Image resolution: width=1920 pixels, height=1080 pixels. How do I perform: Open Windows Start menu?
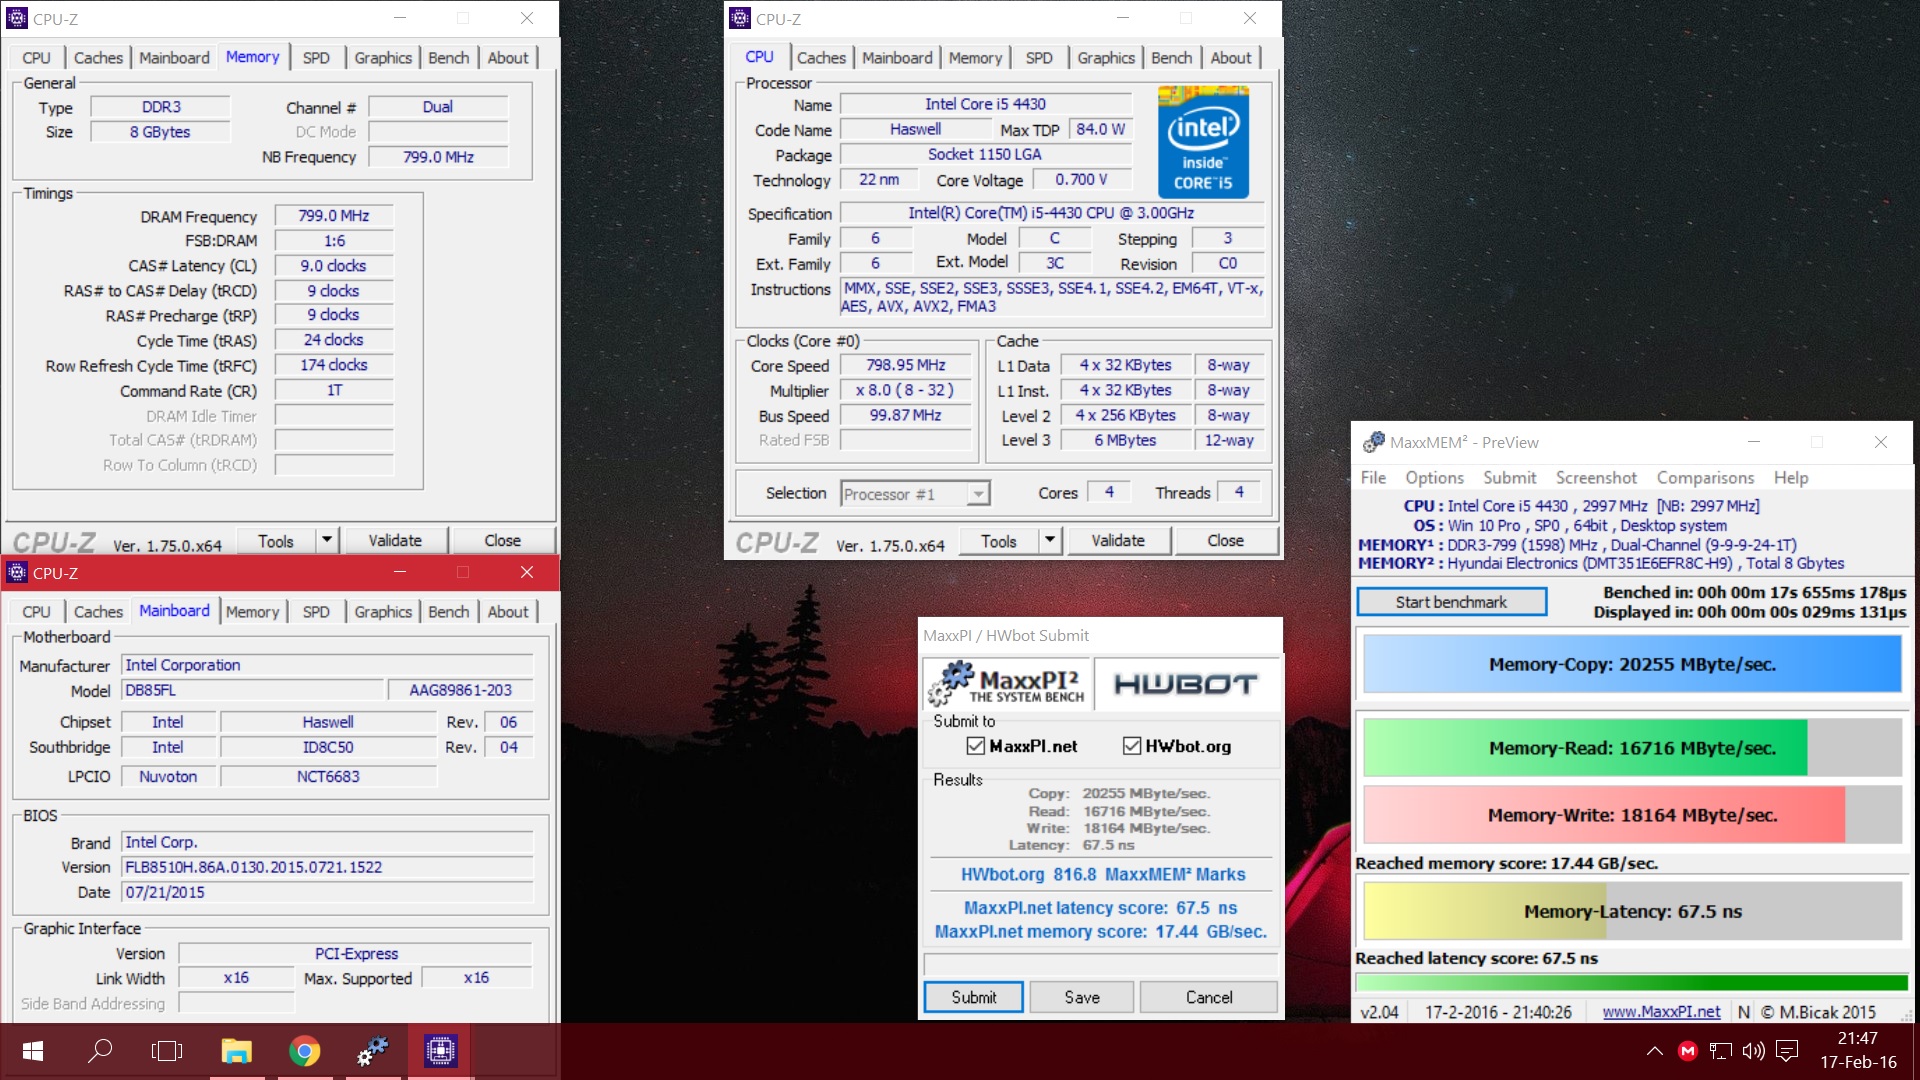pyautogui.click(x=32, y=1051)
